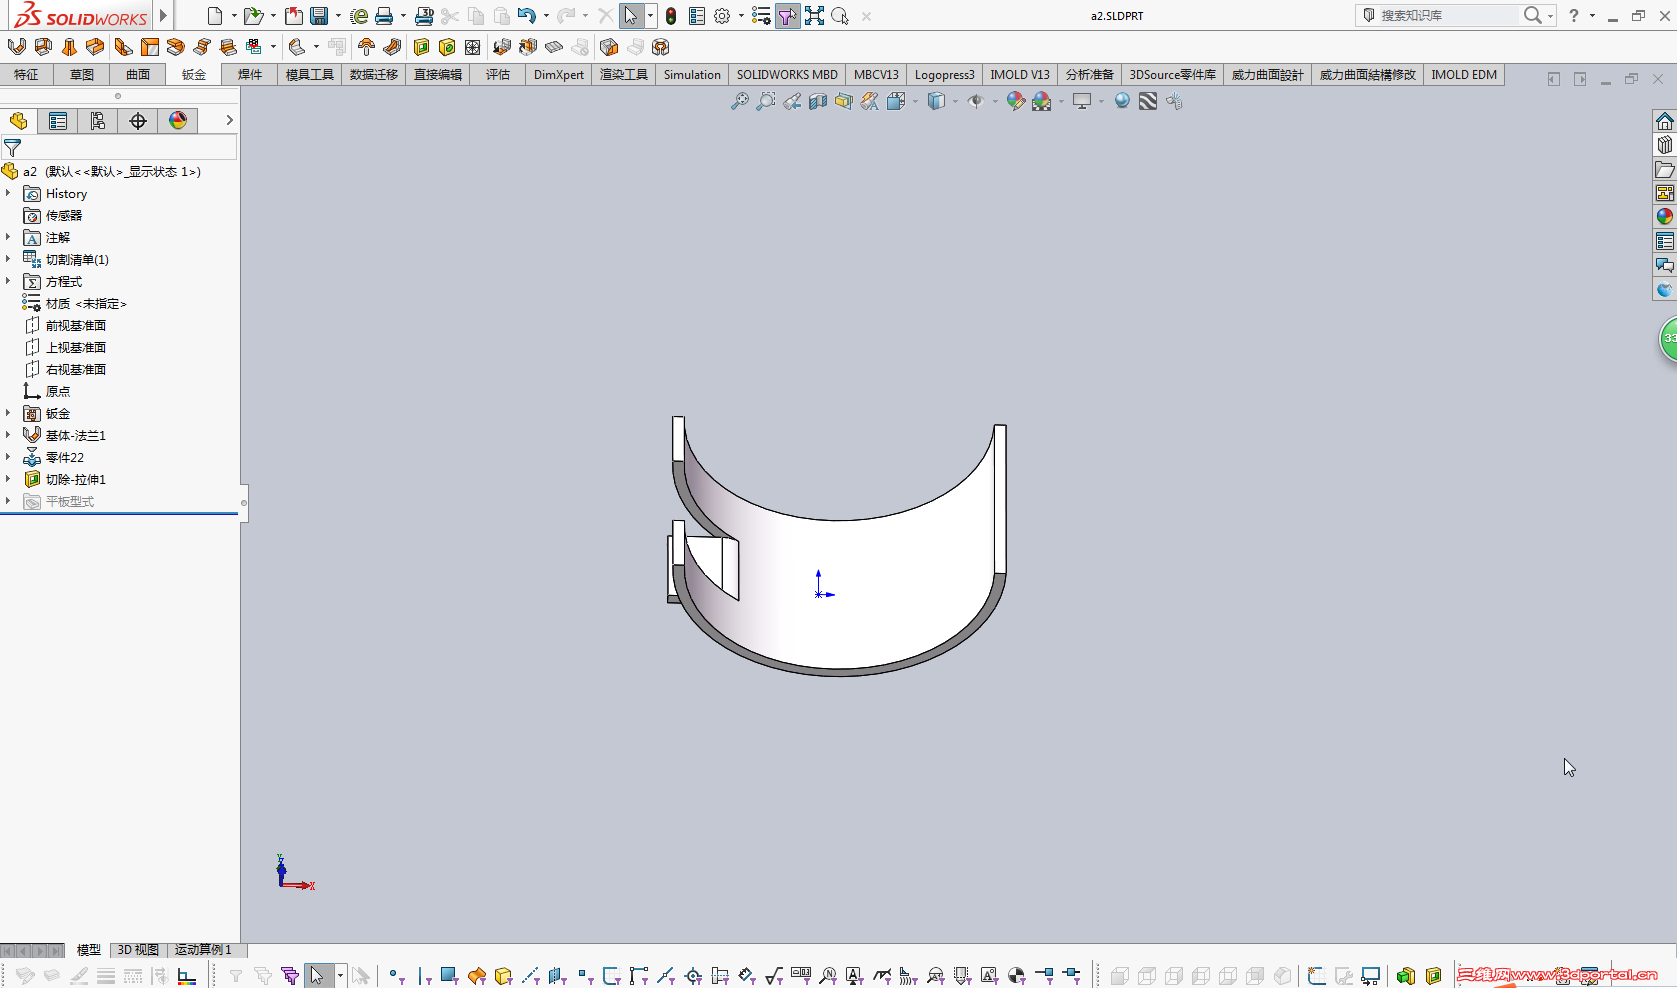
Task: Expand the History tree node
Action: [x=8, y=193]
